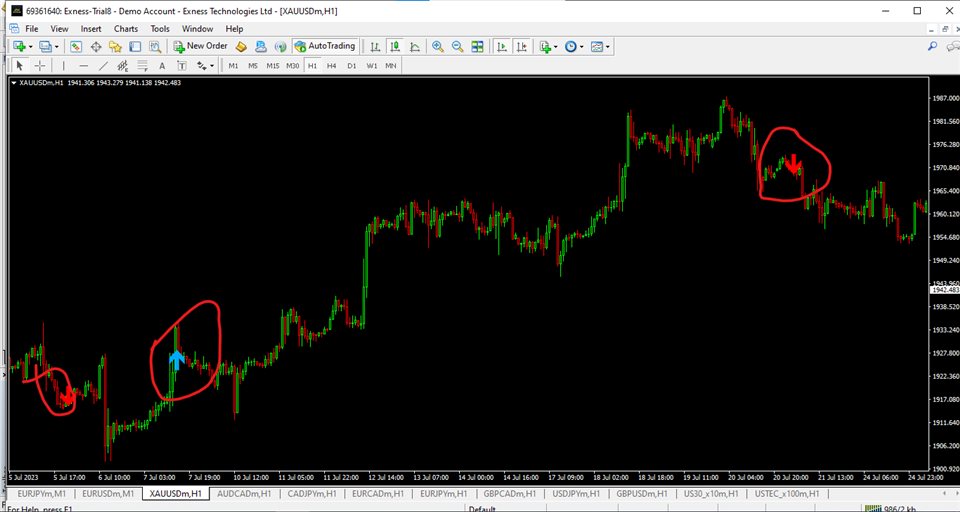Zoom out on the chart
Screen dimensions: 960x512
[x=457, y=47]
